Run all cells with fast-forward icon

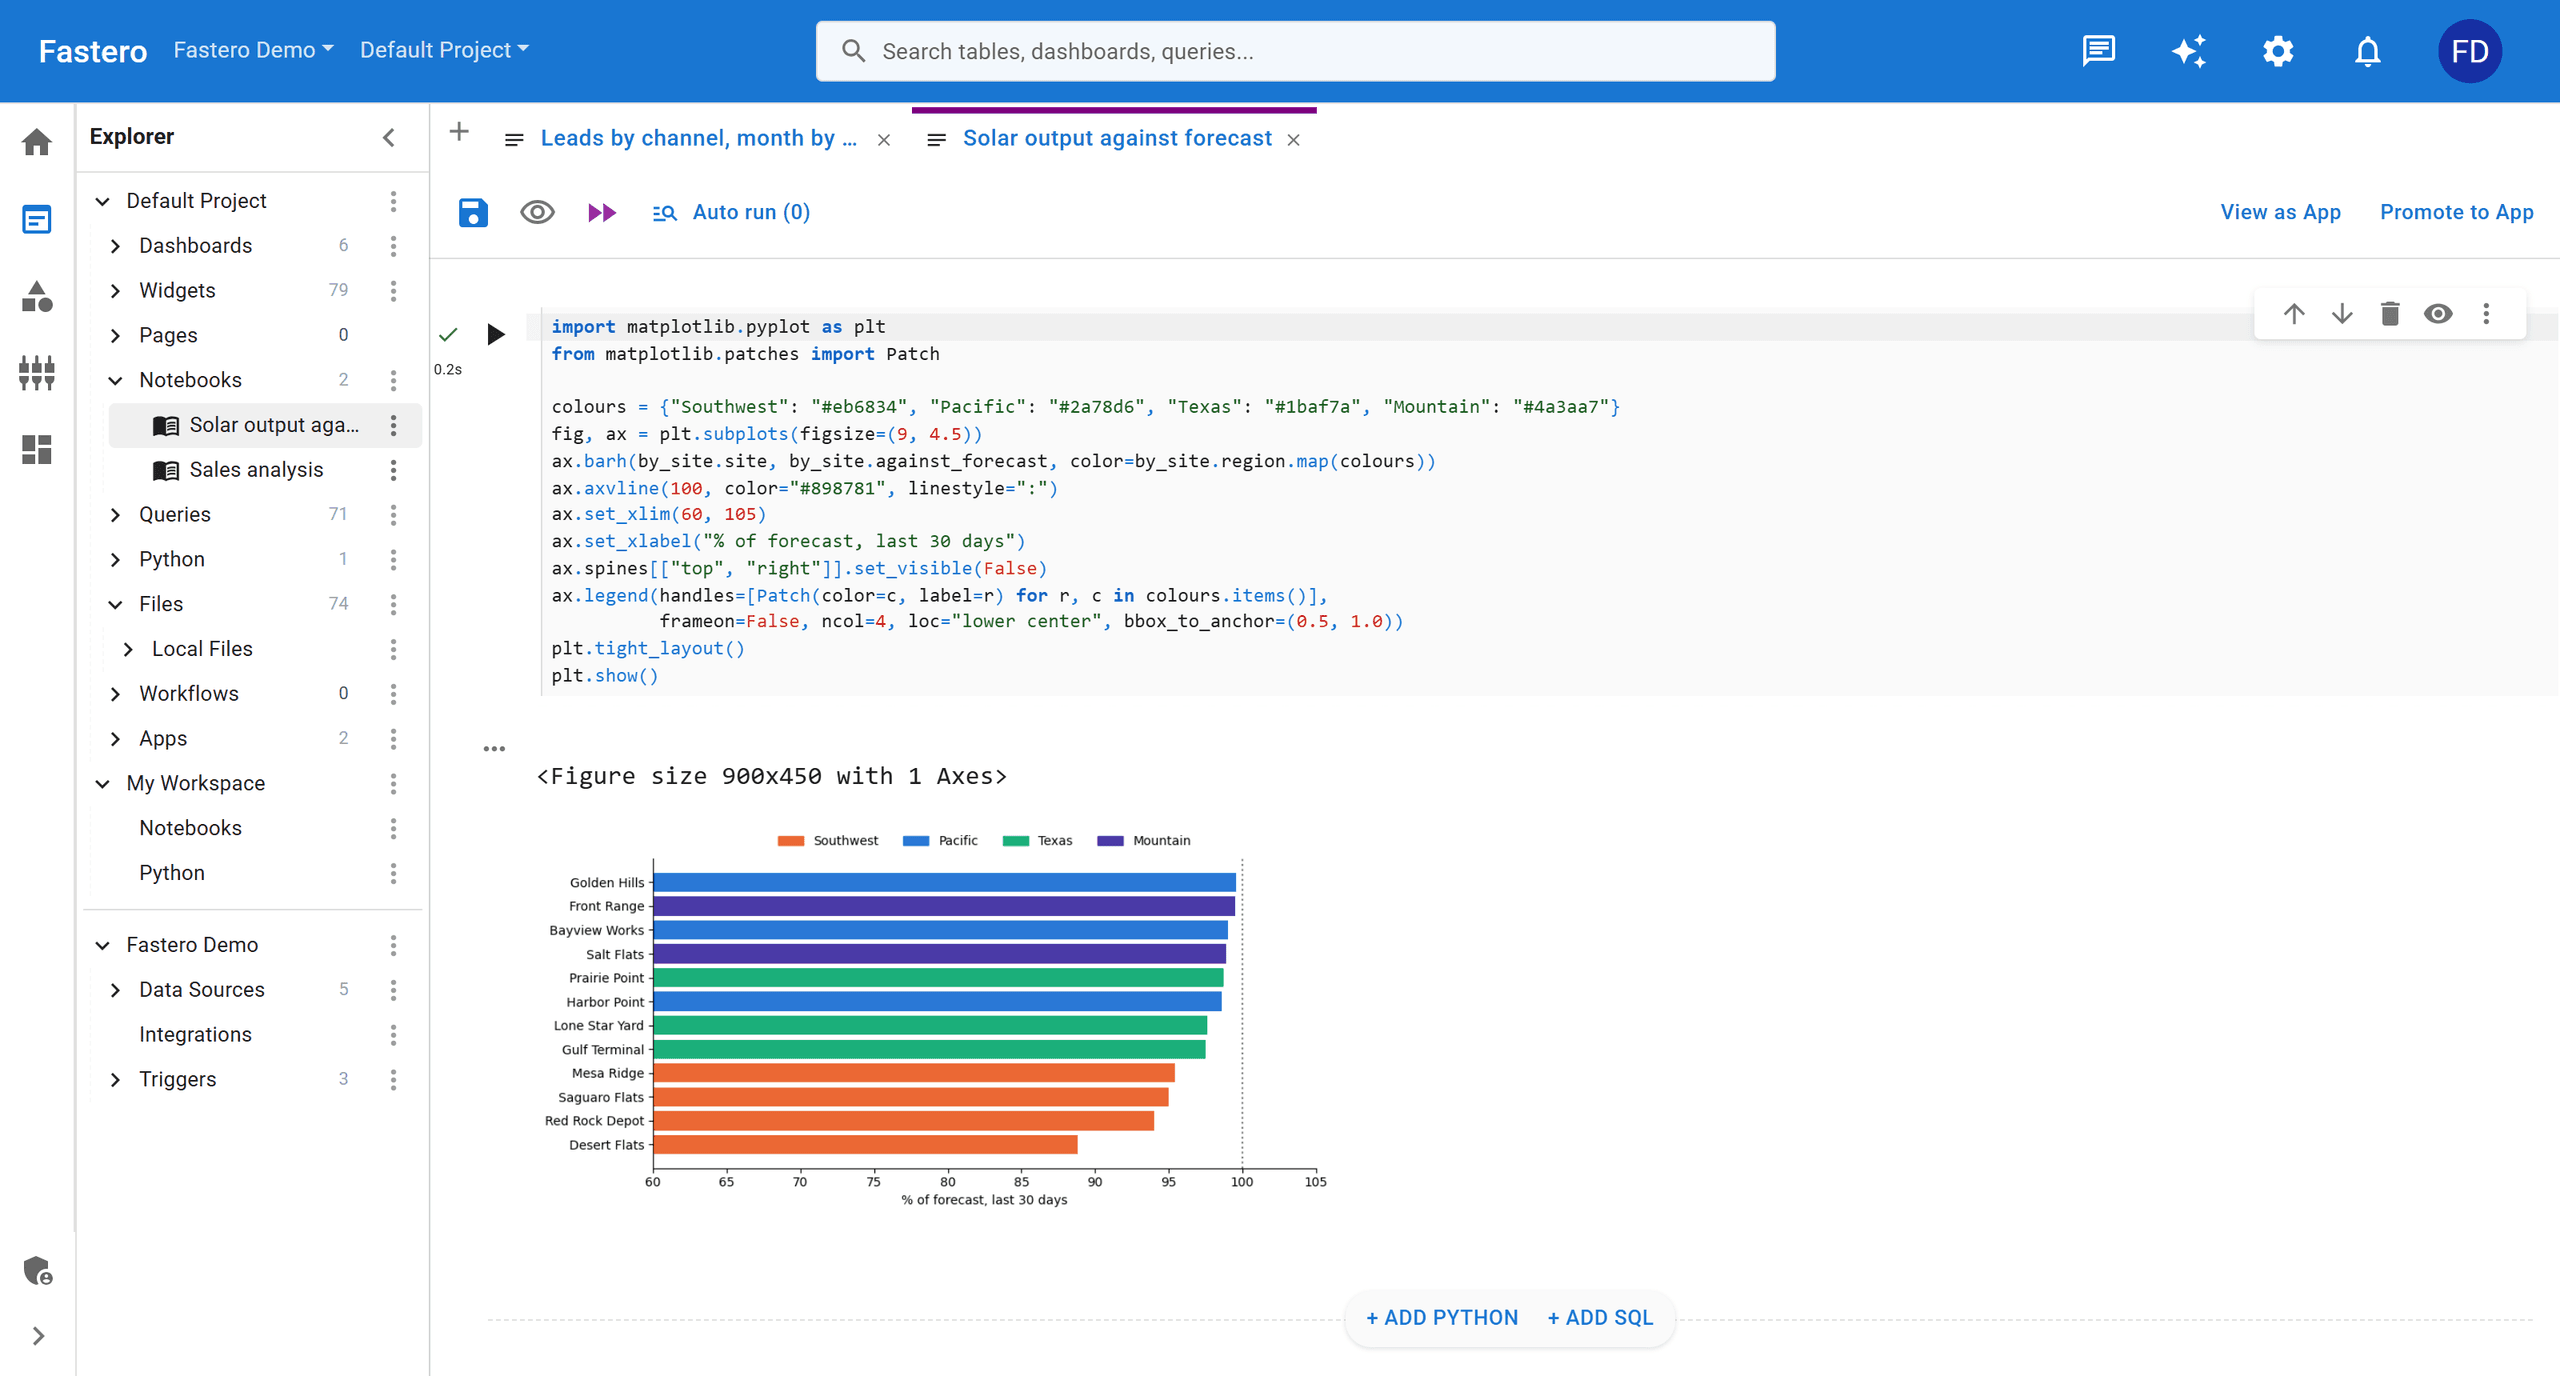(601, 212)
